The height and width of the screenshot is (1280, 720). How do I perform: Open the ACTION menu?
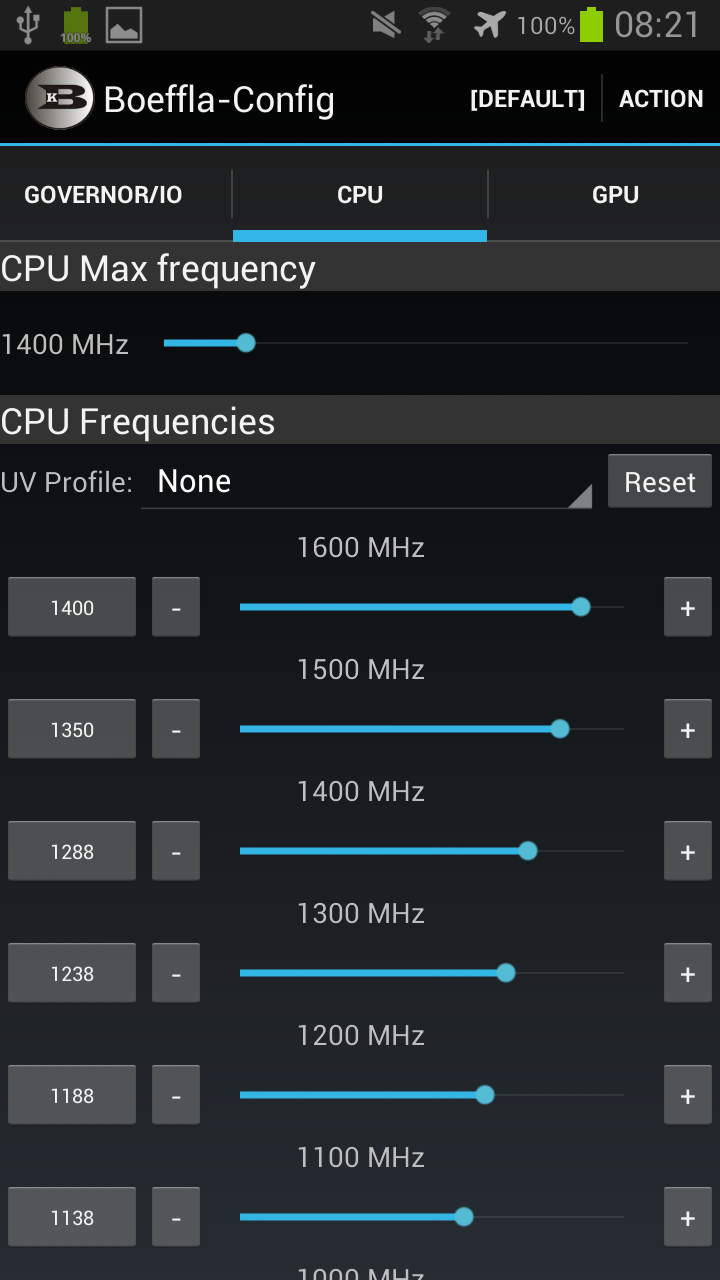click(661, 99)
